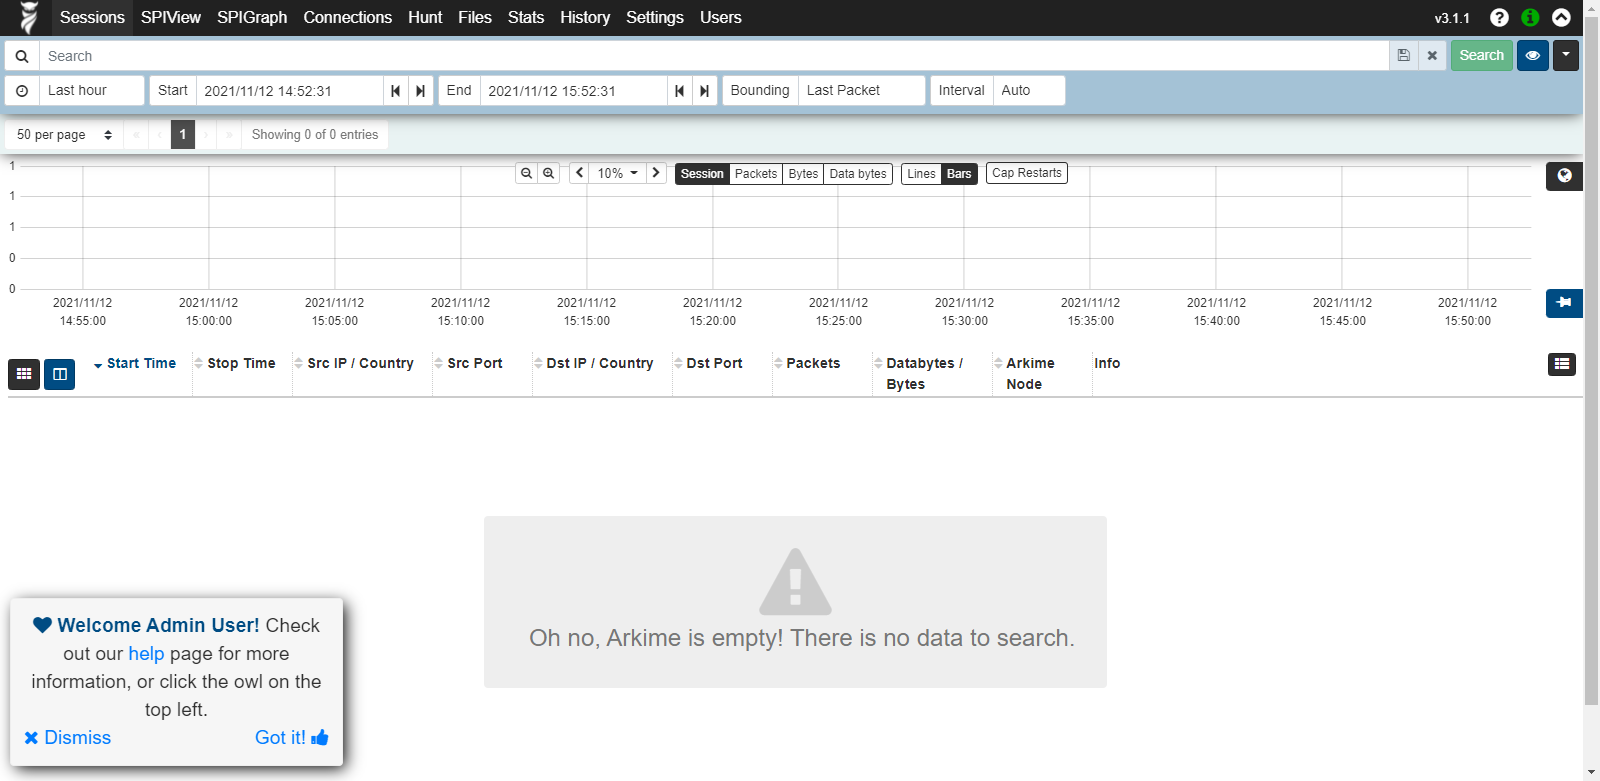Zoom in on the timeline graph

pyautogui.click(x=548, y=173)
